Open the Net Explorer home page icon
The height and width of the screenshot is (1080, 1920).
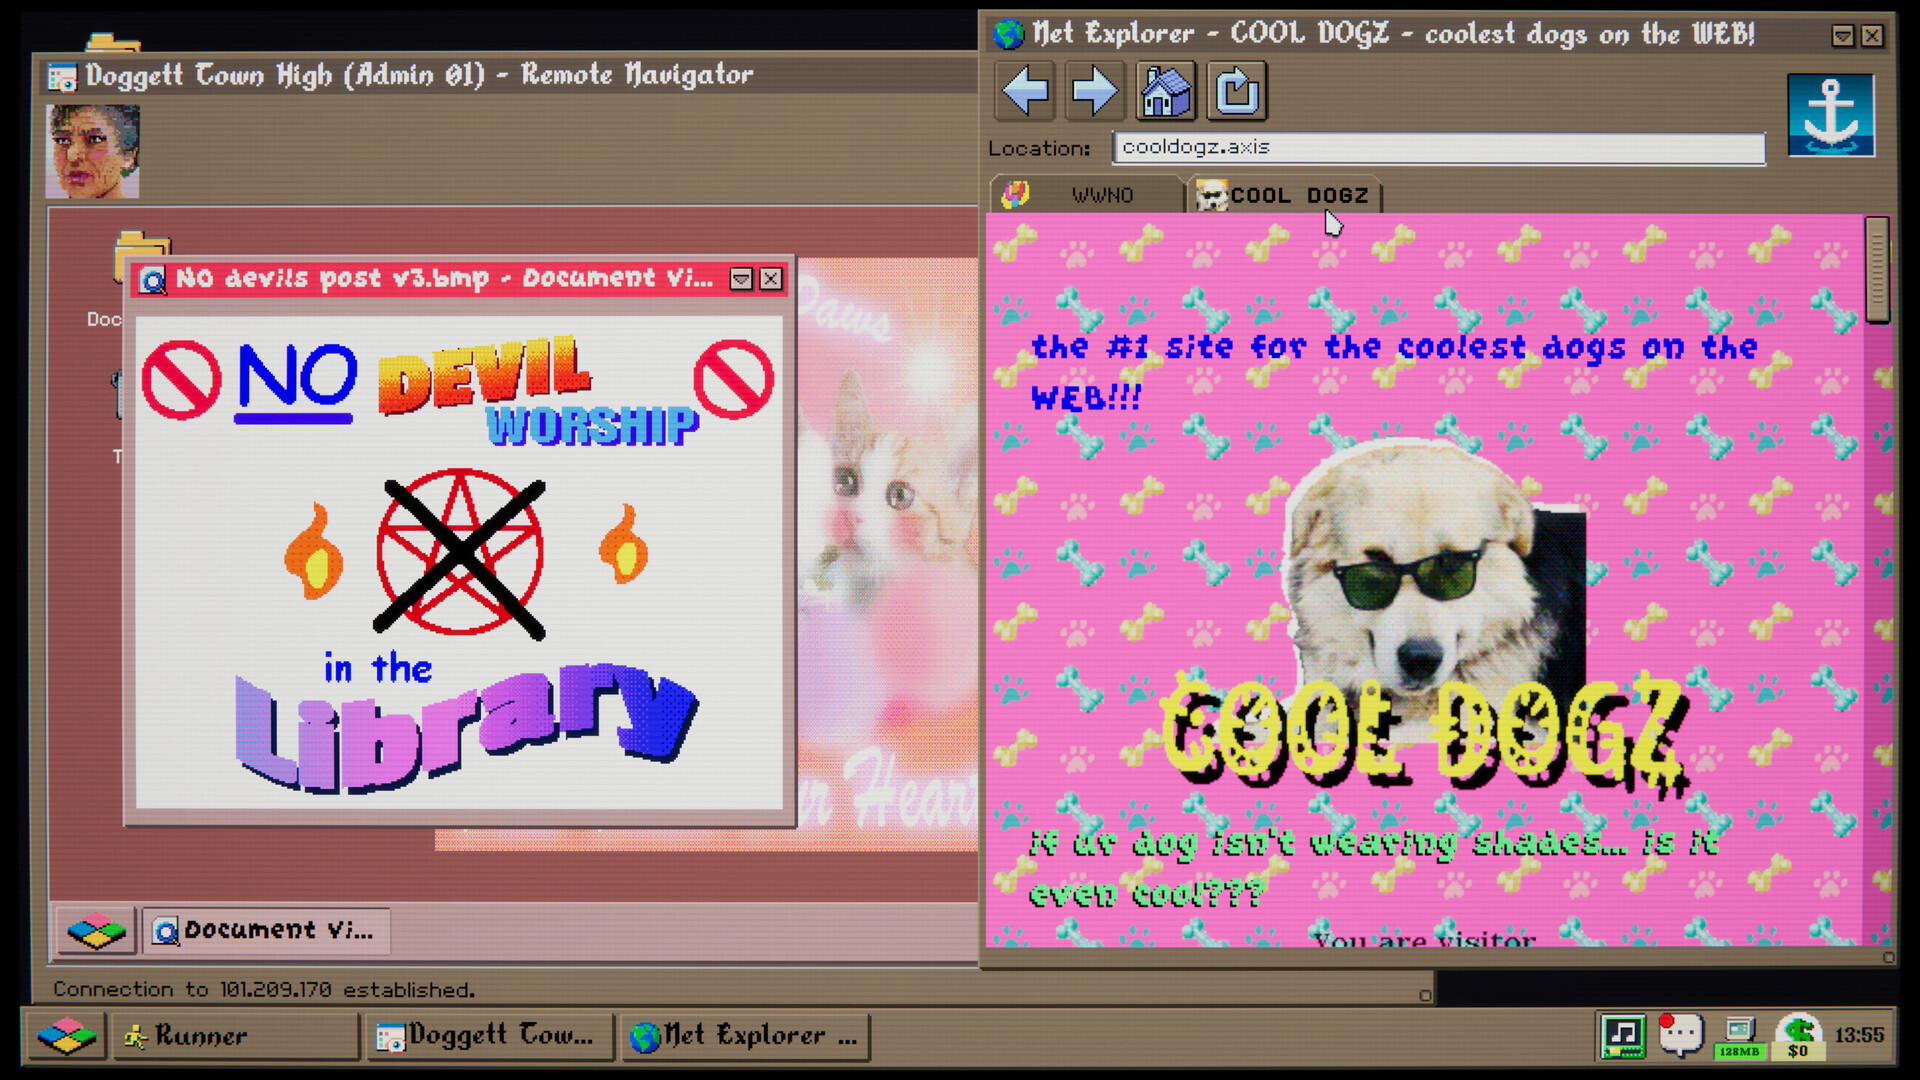(1166, 92)
